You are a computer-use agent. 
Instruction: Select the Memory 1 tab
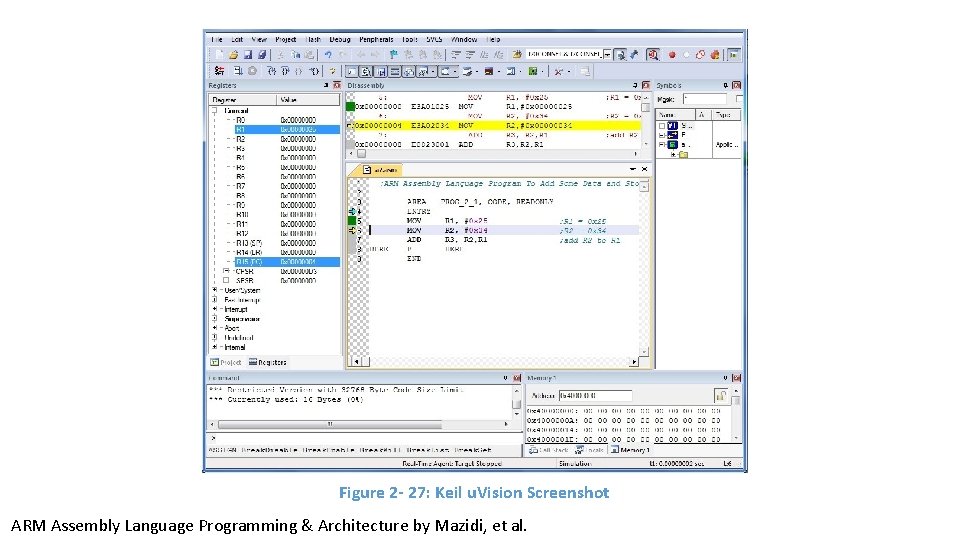[630, 450]
